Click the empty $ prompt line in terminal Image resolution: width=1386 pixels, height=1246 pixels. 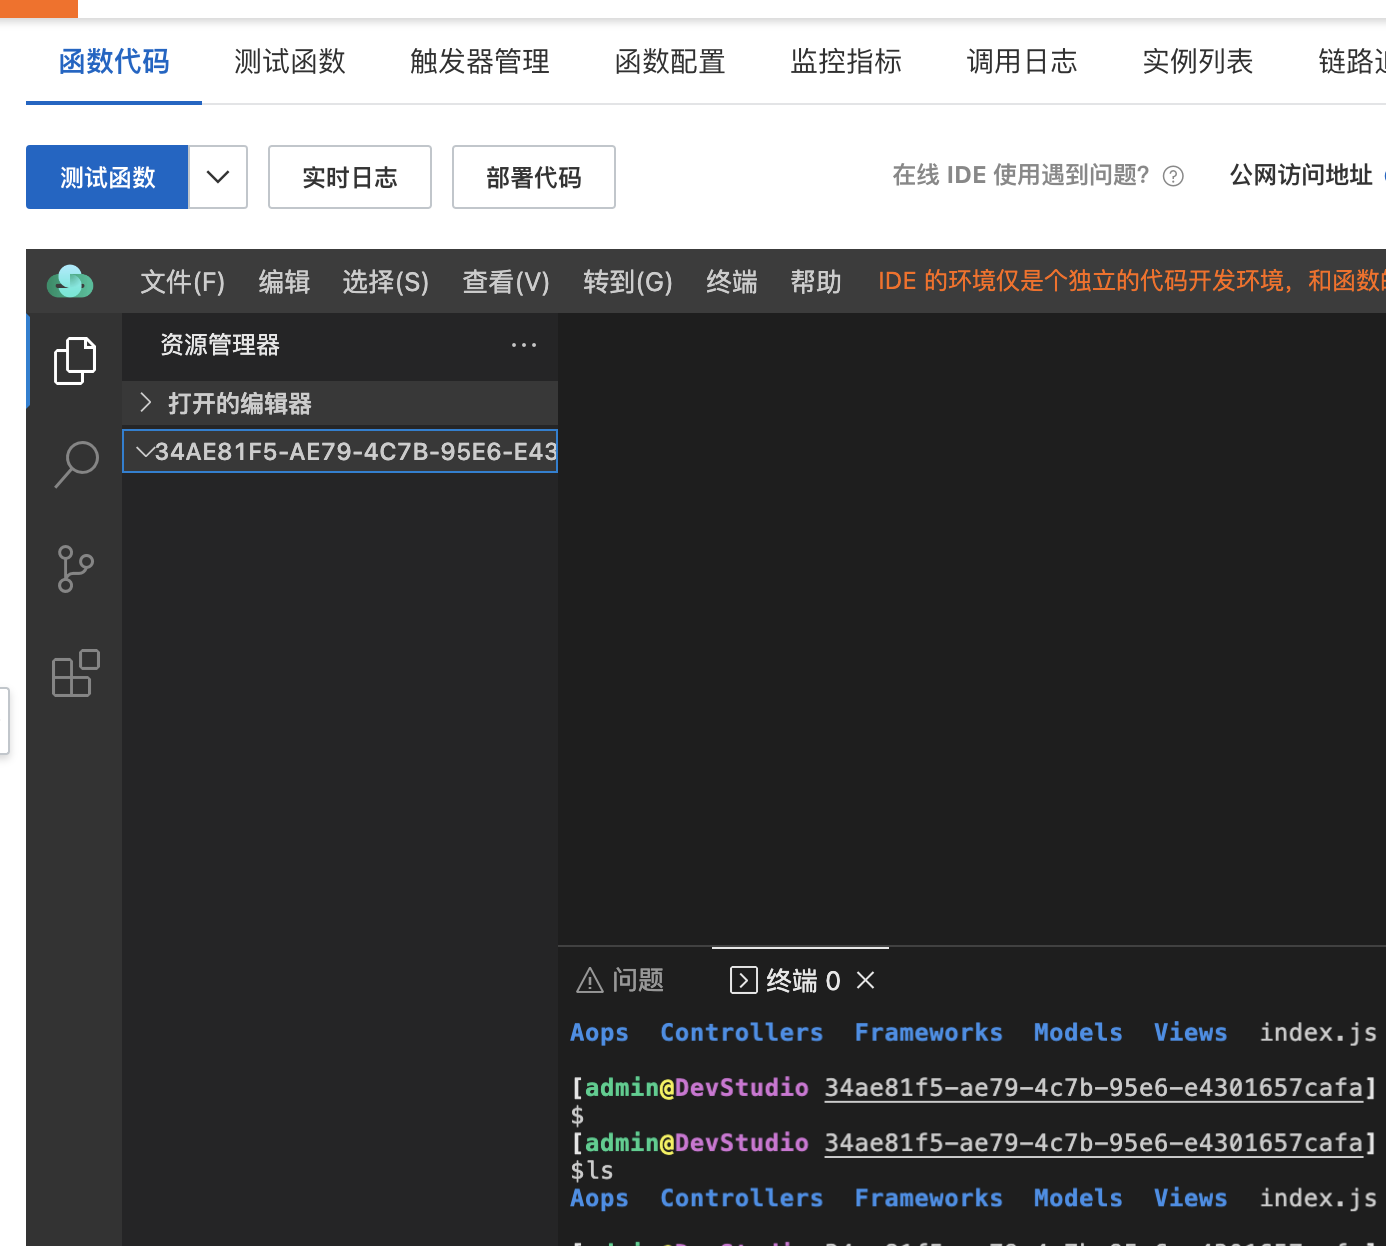(577, 1115)
